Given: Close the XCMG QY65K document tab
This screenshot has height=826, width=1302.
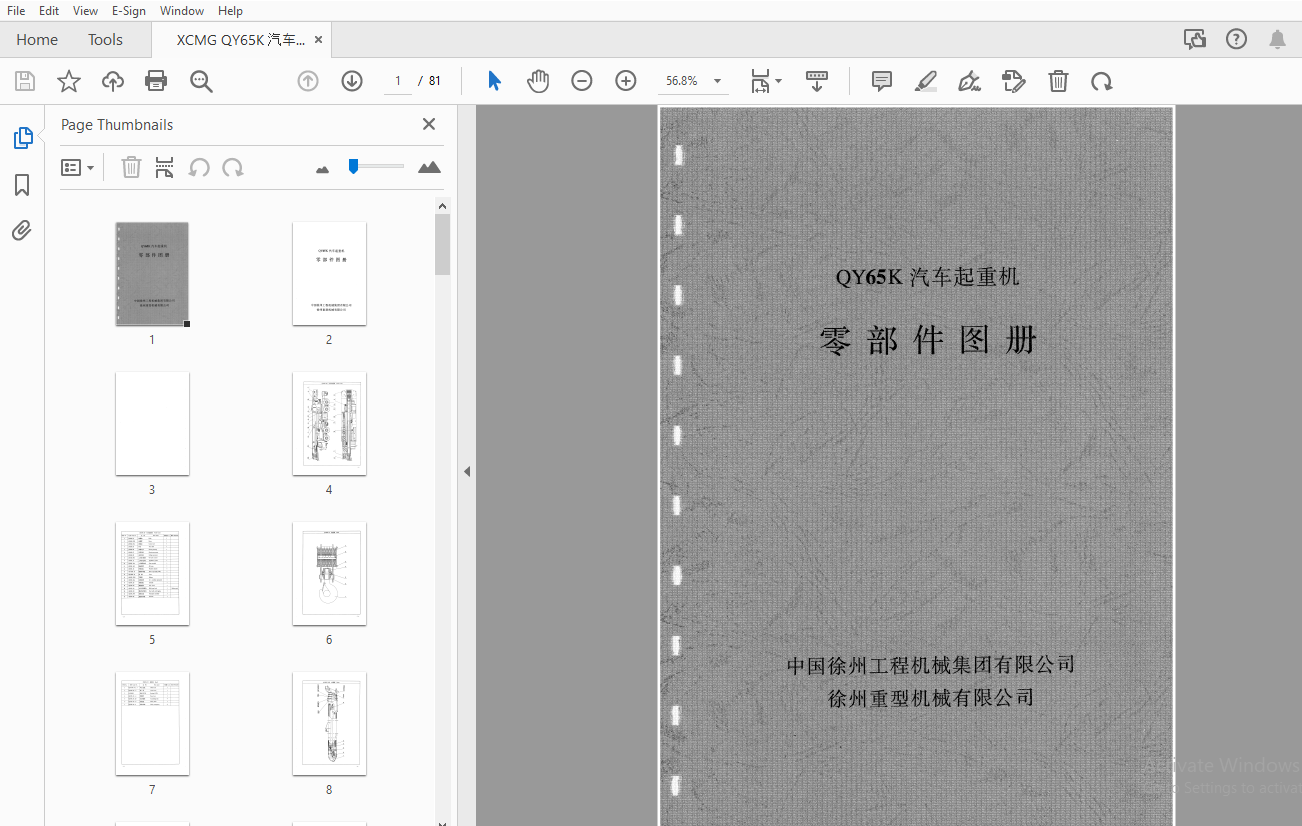Looking at the screenshot, I should pos(318,40).
